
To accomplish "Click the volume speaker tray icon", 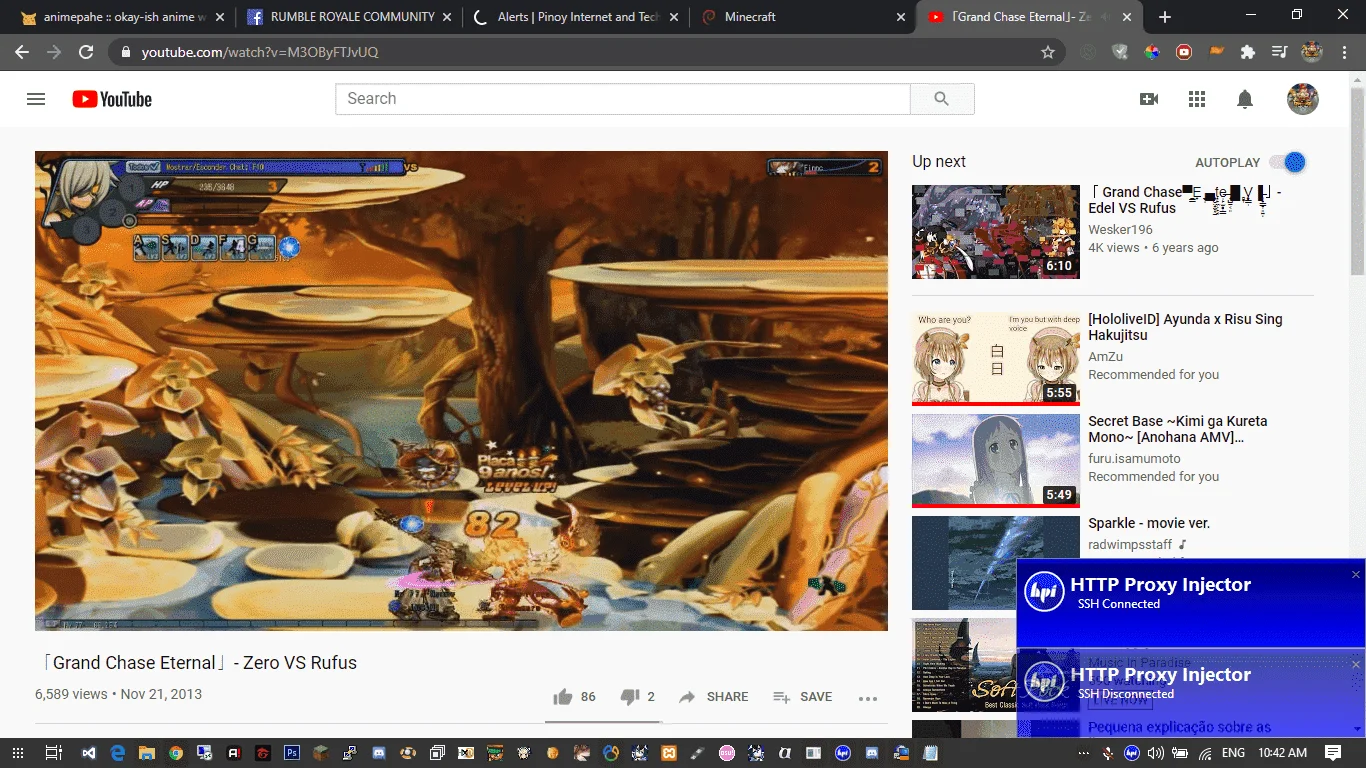I will [1155, 753].
